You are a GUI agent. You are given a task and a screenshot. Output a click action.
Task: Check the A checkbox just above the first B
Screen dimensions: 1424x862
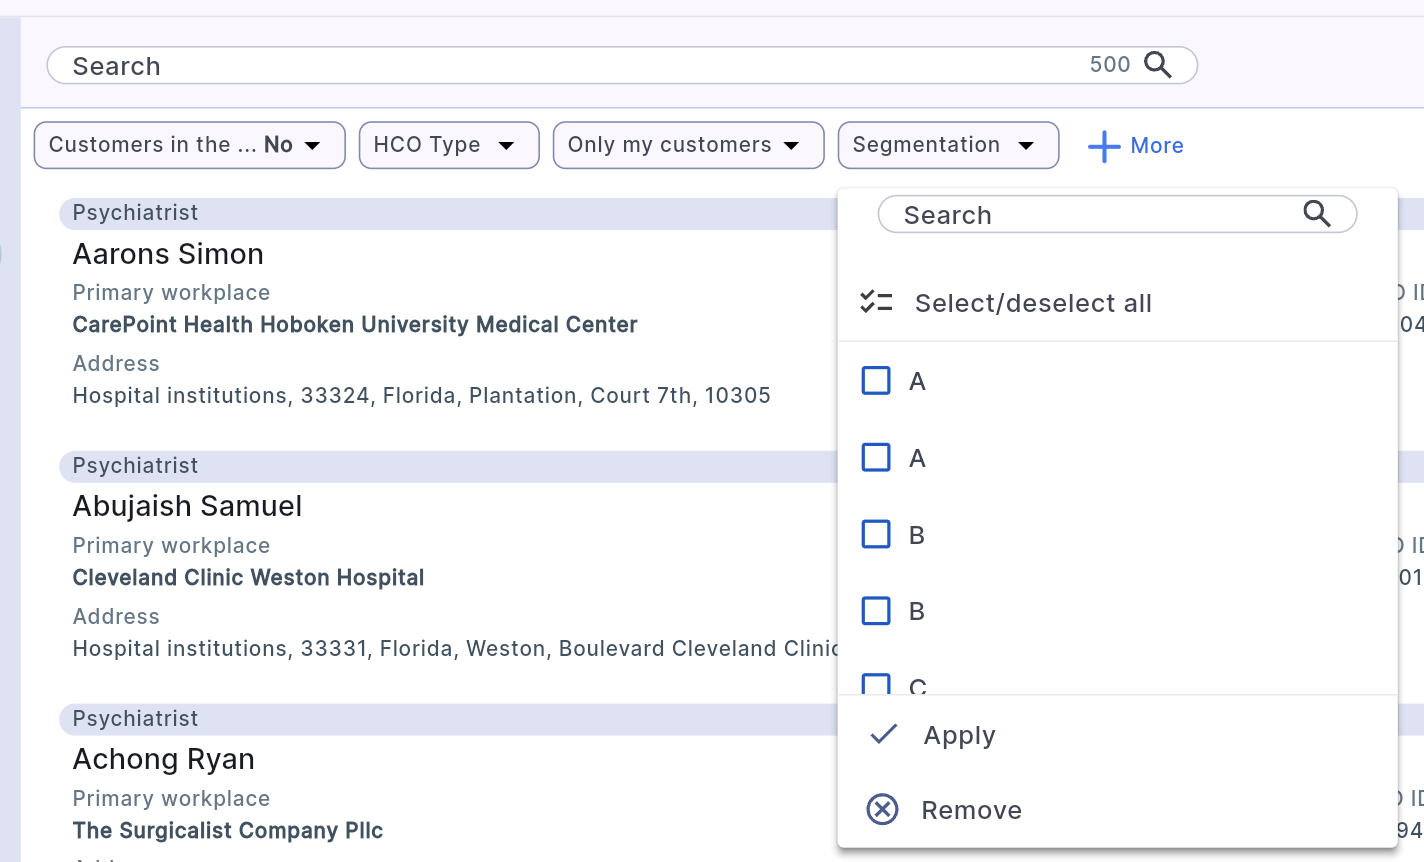pos(876,458)
